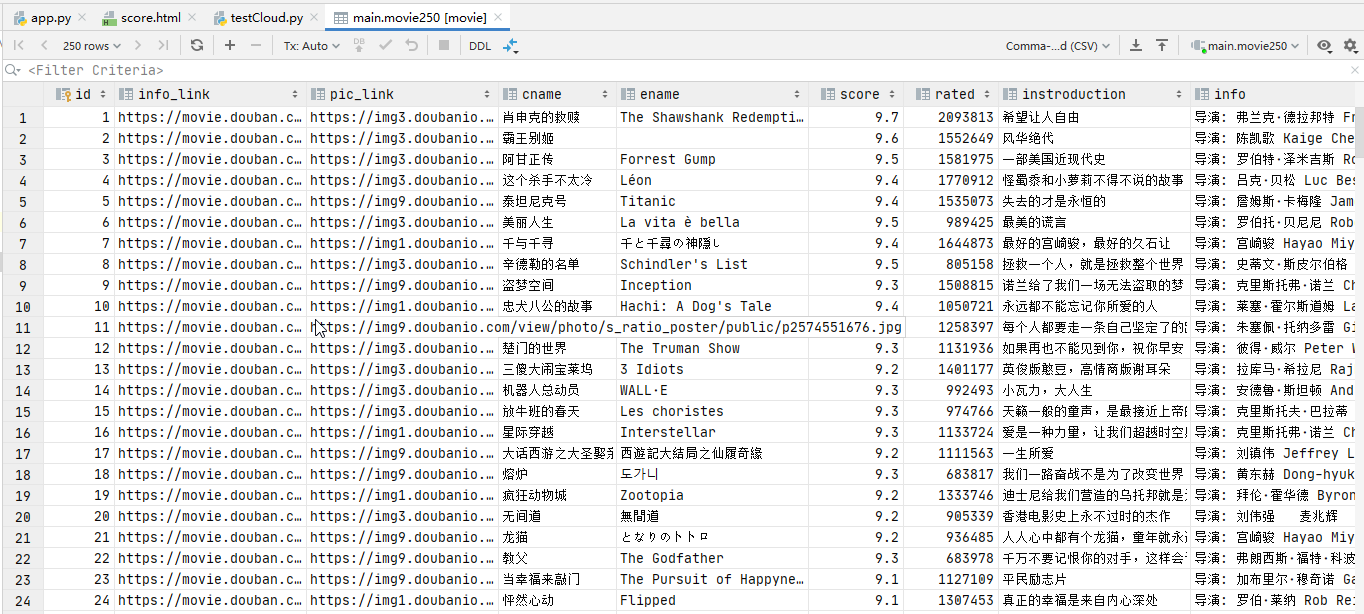Viewport: 1364px width, 614px height.
Task: Open the 250 rows page size dropdown
Action: [91, 46]
